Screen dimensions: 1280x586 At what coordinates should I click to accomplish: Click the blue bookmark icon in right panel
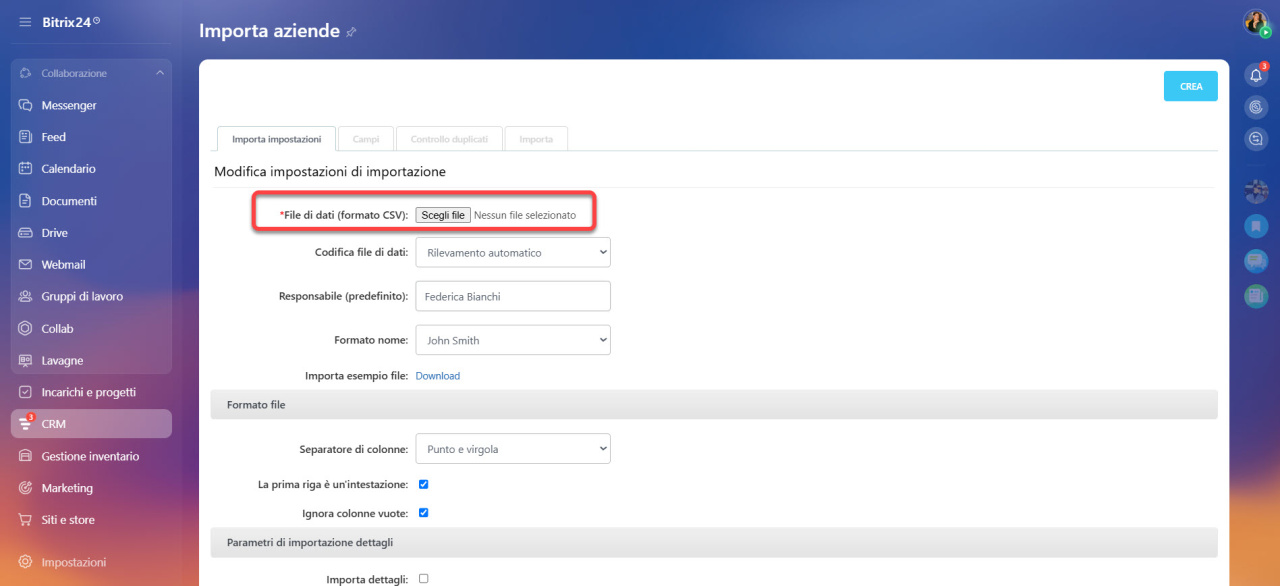pos(1256,226)
